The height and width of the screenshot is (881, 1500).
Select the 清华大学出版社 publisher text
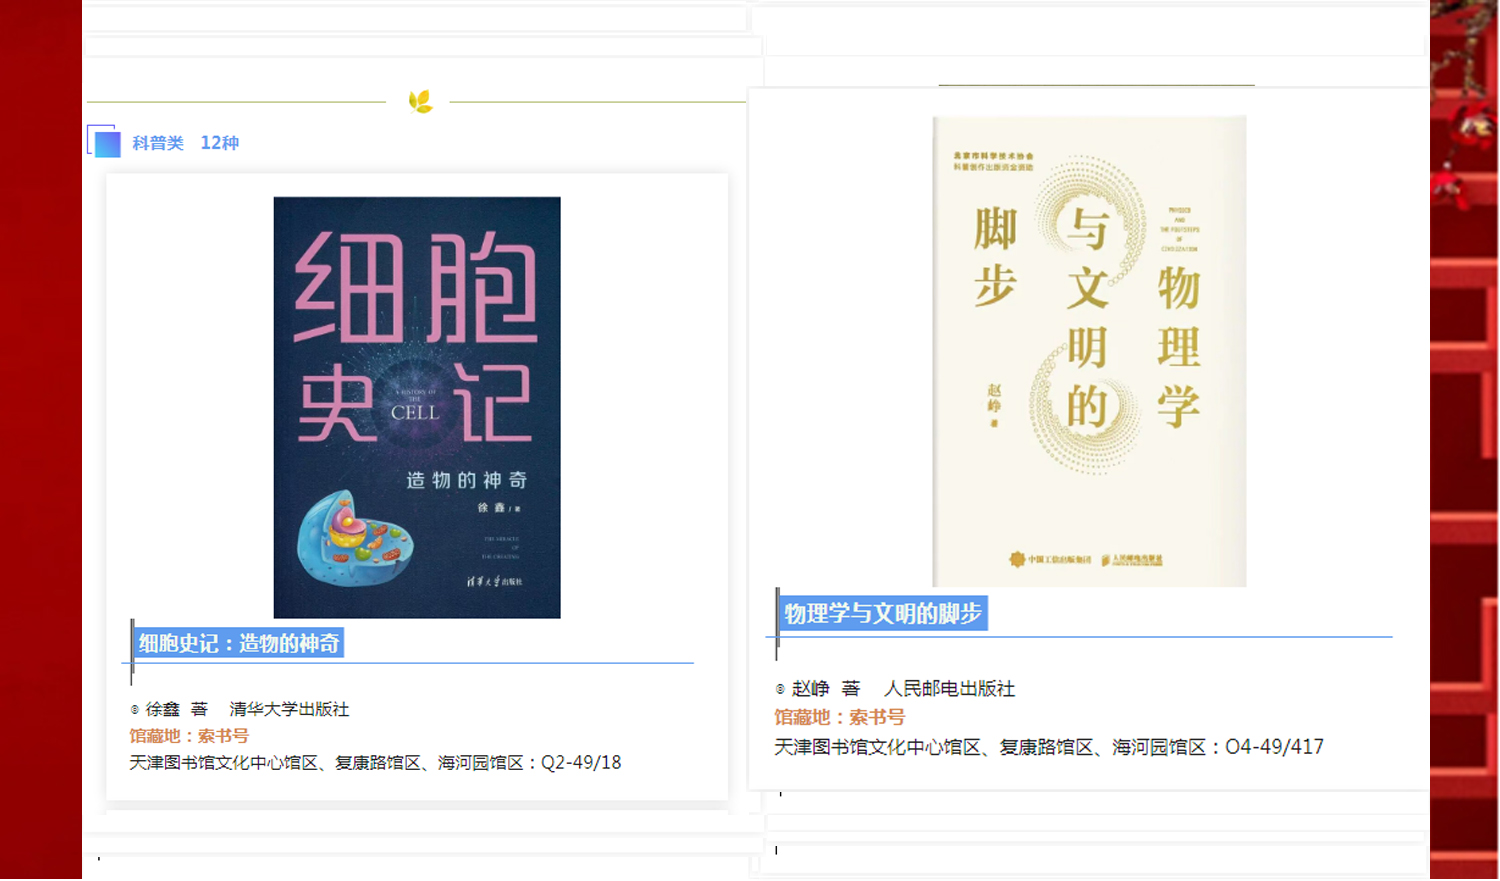(x=289, y=709)
